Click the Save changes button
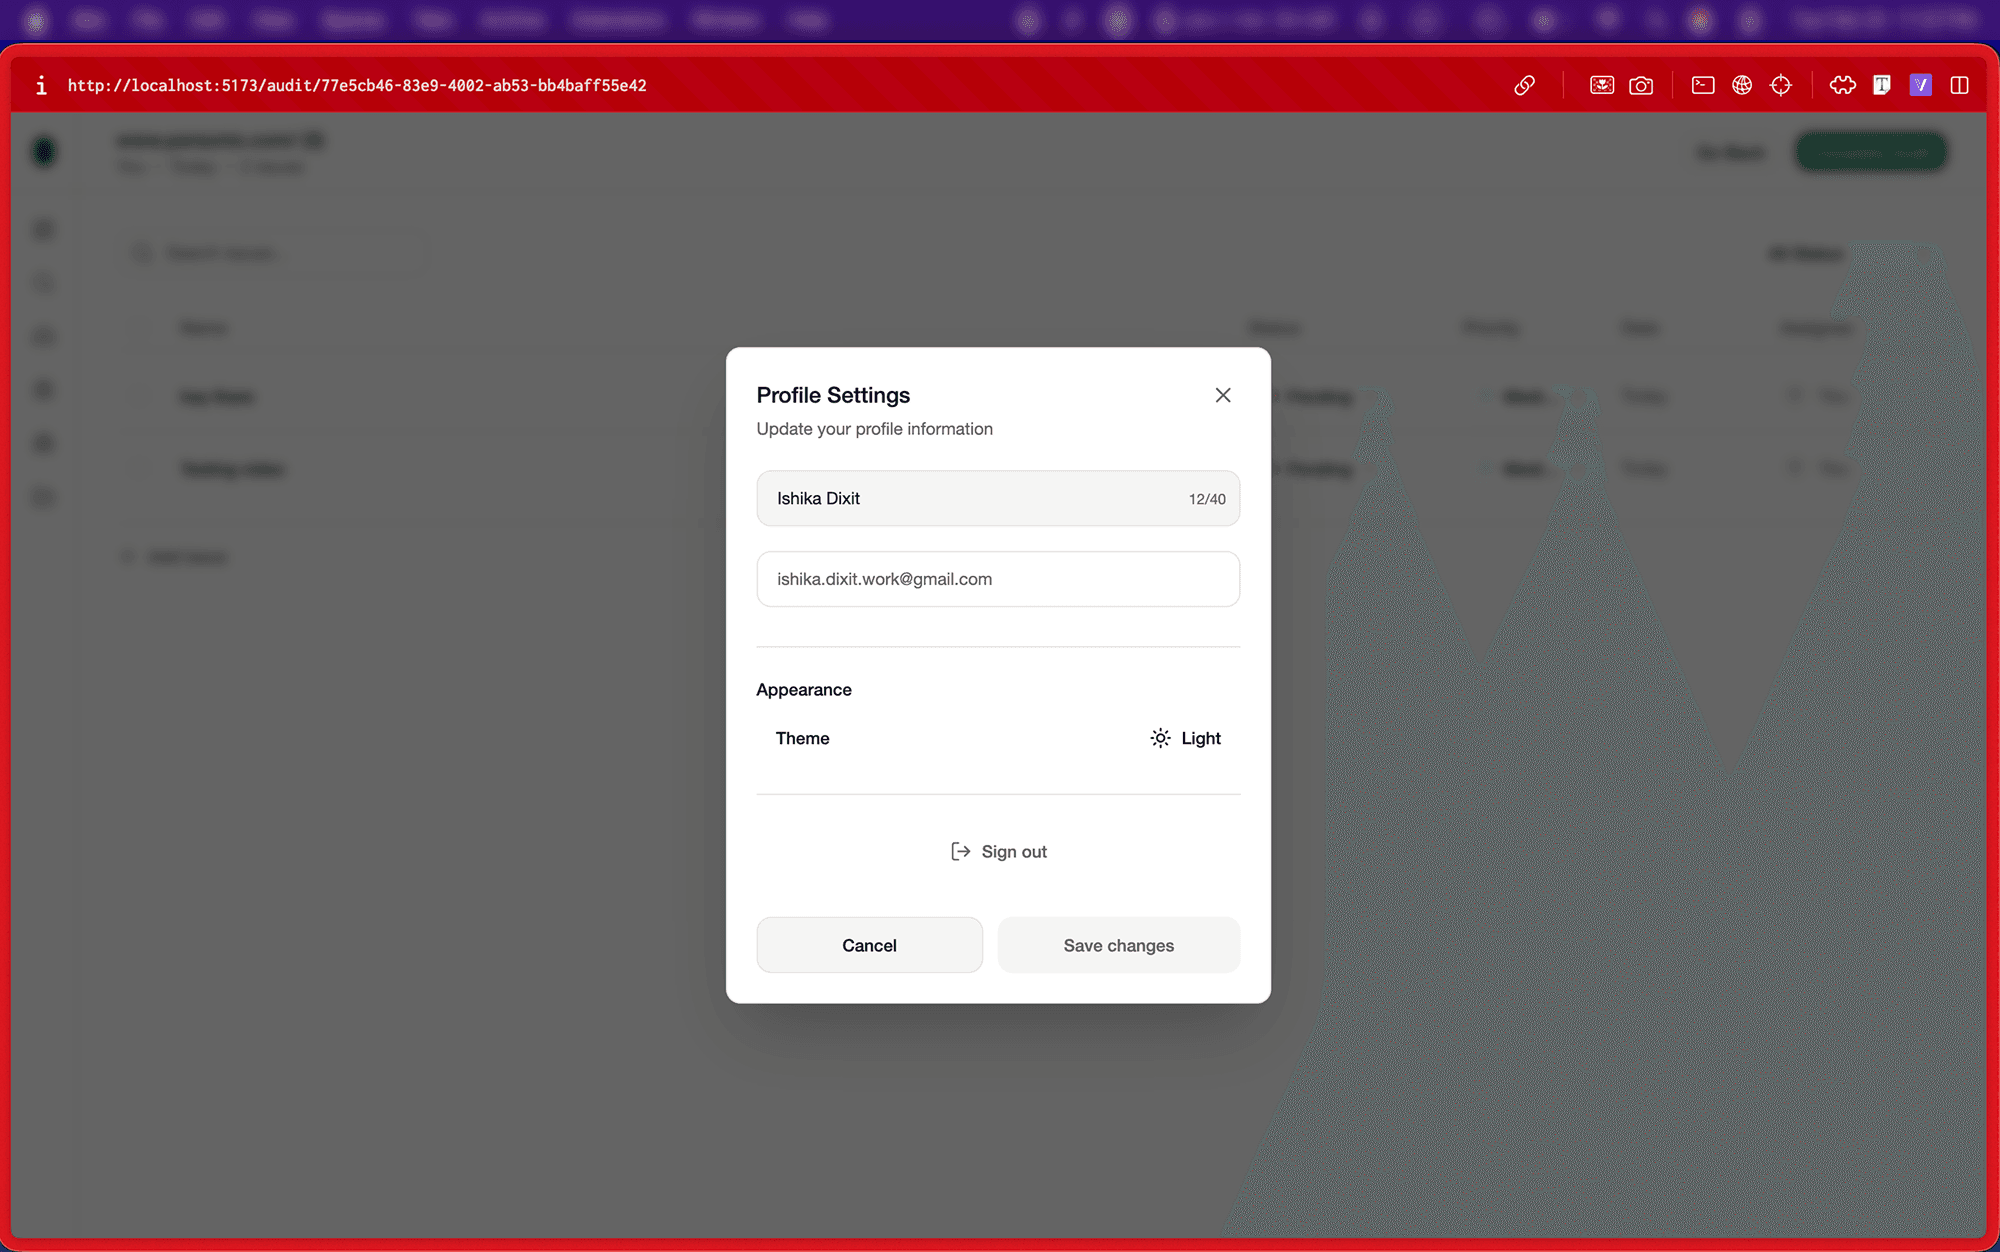 [x=1118, y=945]
